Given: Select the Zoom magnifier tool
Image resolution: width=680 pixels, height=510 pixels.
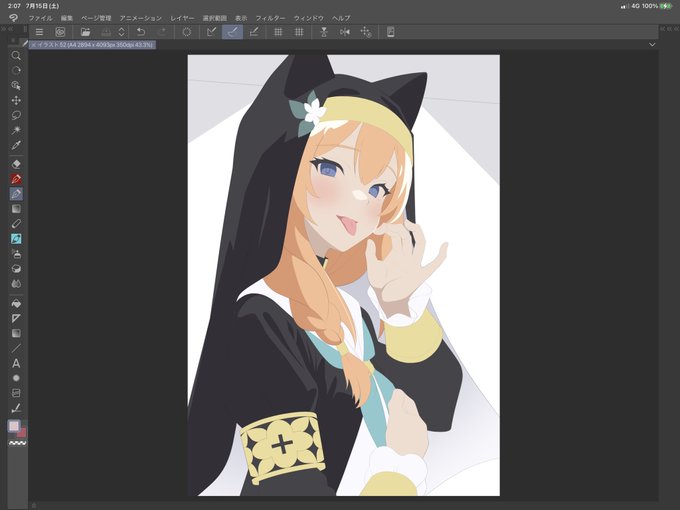Looking at the screenshot, I should coord(16,56).
